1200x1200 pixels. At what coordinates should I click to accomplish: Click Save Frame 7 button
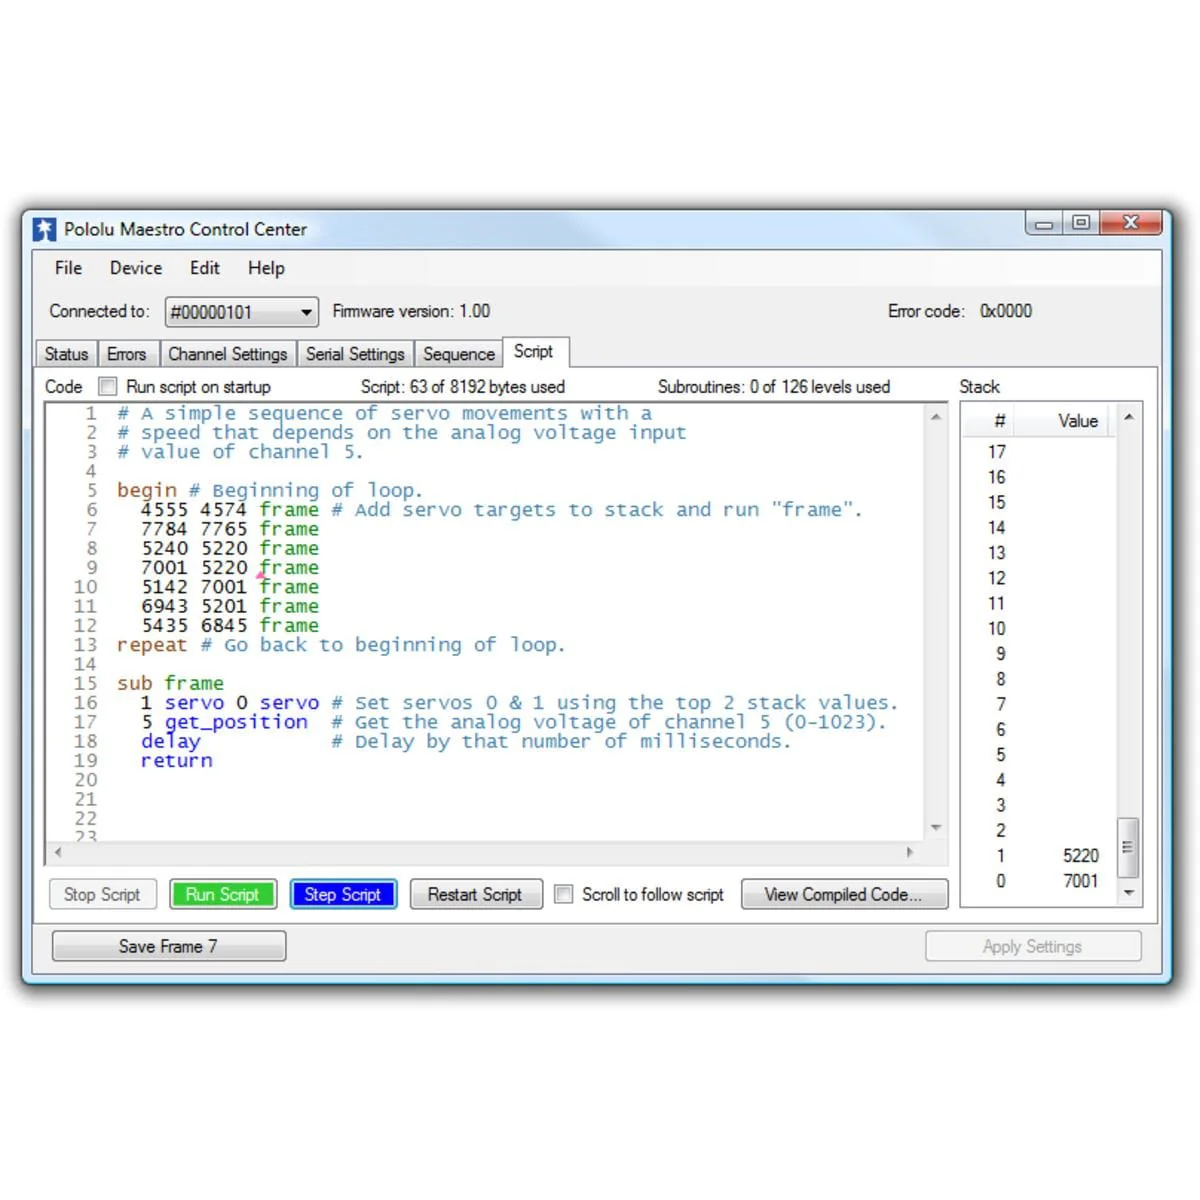click(168, 946)
